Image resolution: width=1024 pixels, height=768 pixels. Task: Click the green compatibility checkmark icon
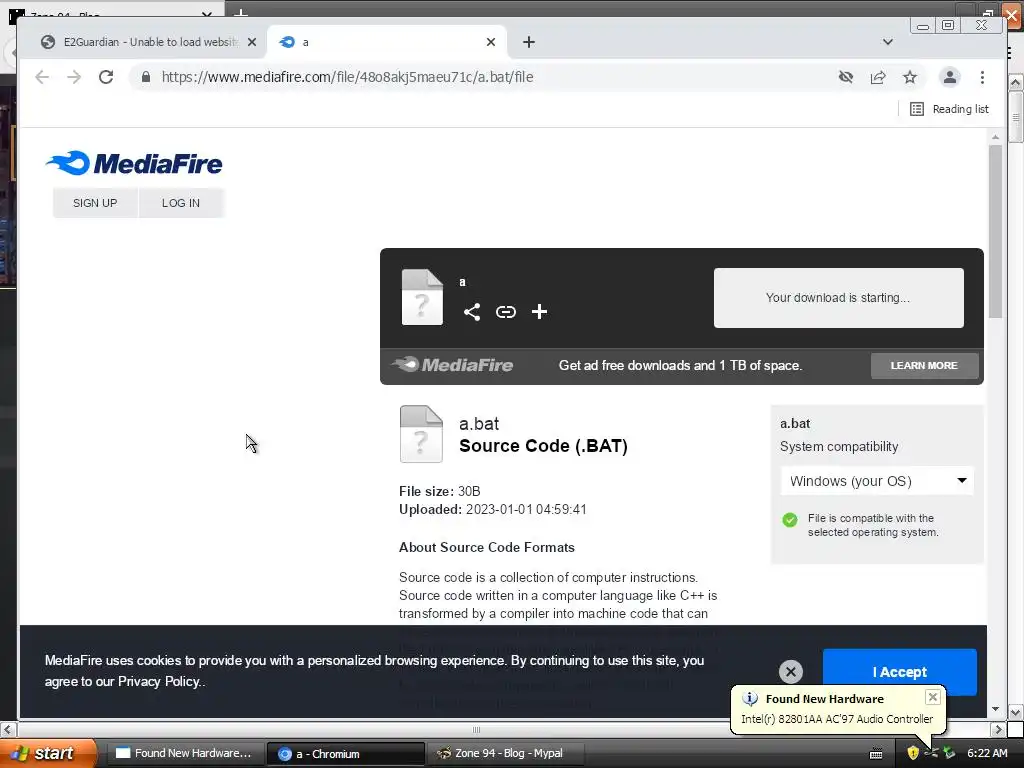790,520
